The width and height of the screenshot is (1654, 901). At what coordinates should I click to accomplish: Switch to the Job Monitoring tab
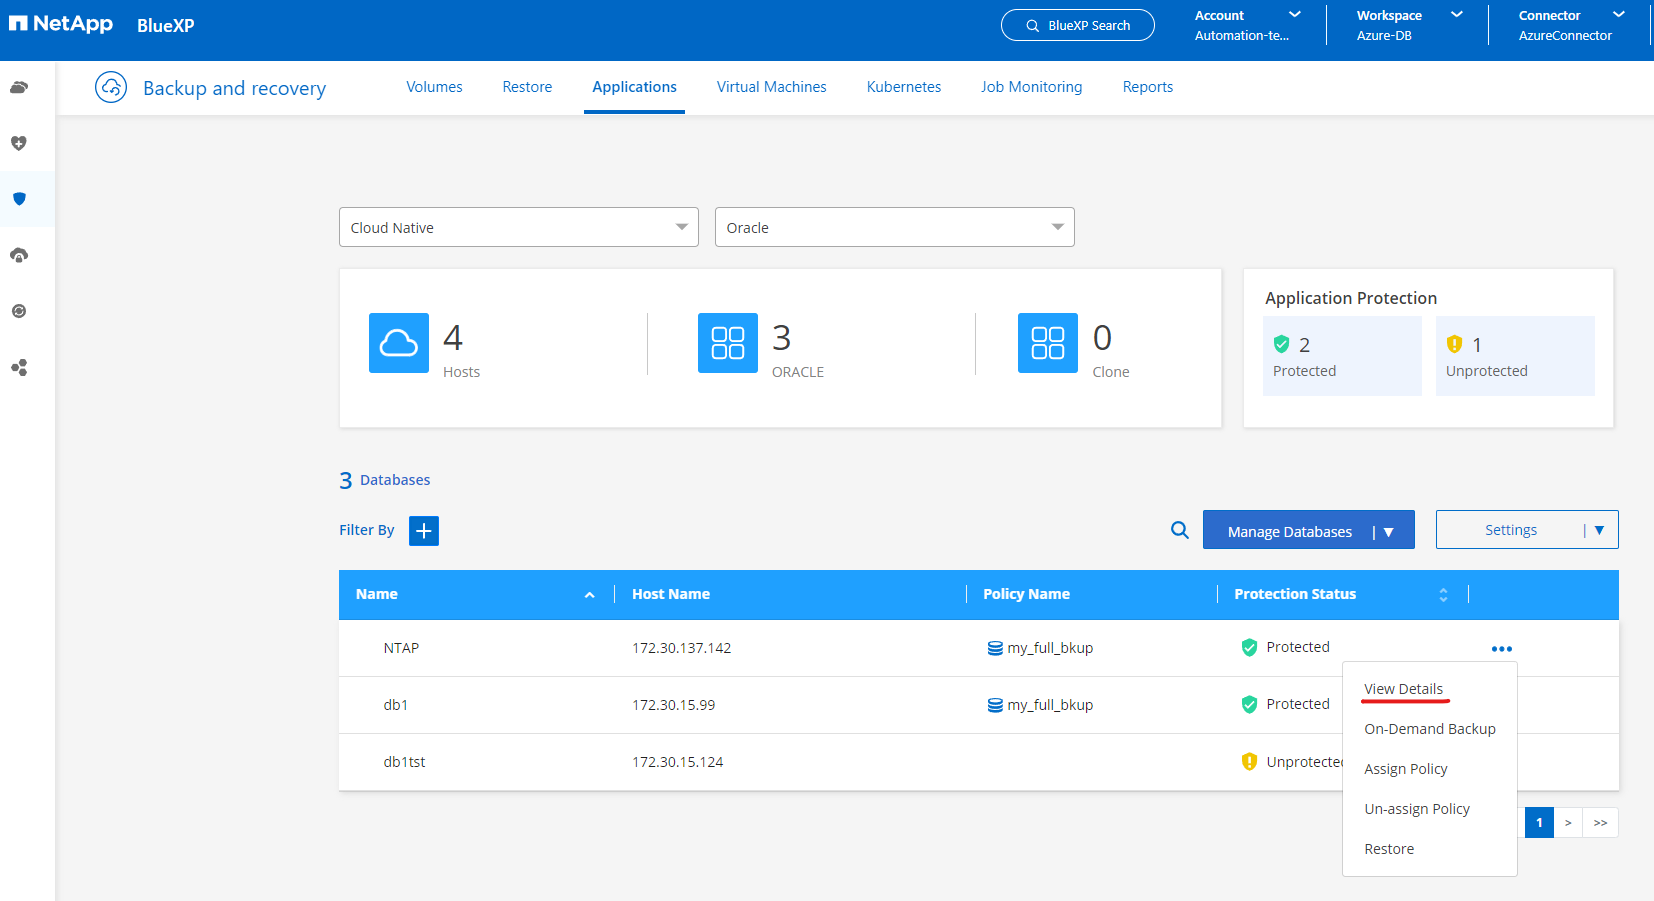pos(1031,87)
